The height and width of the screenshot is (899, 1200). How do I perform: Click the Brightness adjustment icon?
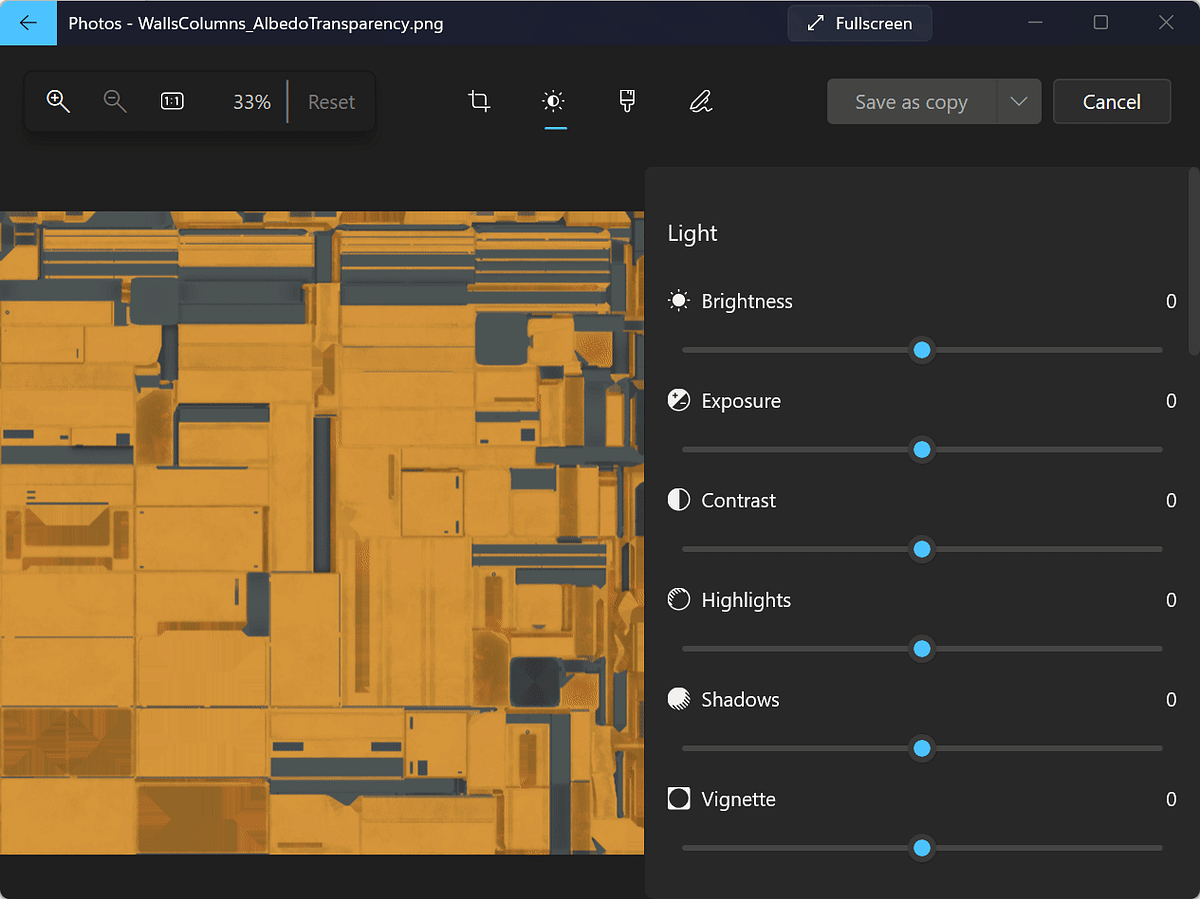point(678,300)
